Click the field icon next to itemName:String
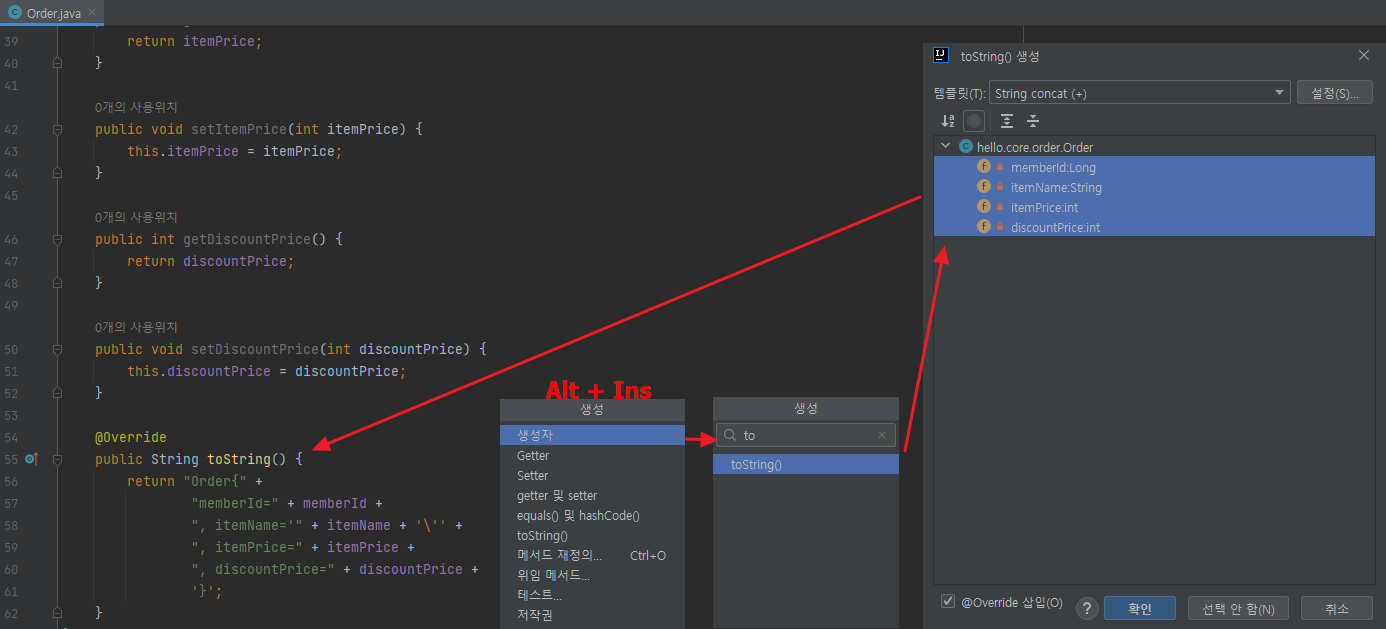 coord(984,187)
